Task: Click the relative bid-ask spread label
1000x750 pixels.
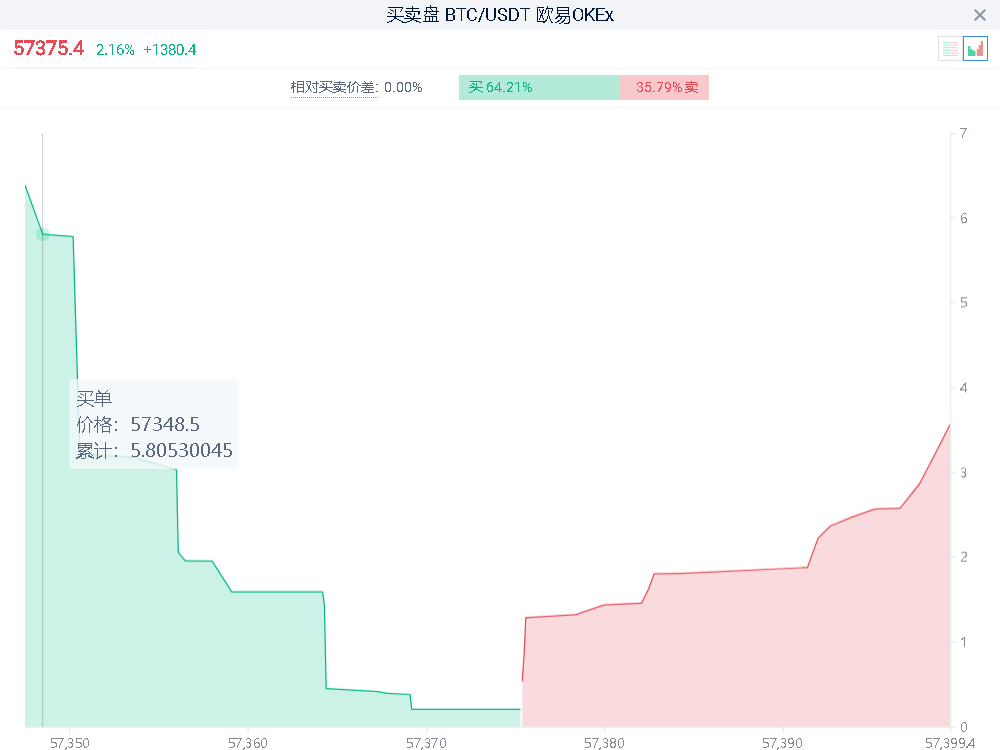Action: pos(334,87)
